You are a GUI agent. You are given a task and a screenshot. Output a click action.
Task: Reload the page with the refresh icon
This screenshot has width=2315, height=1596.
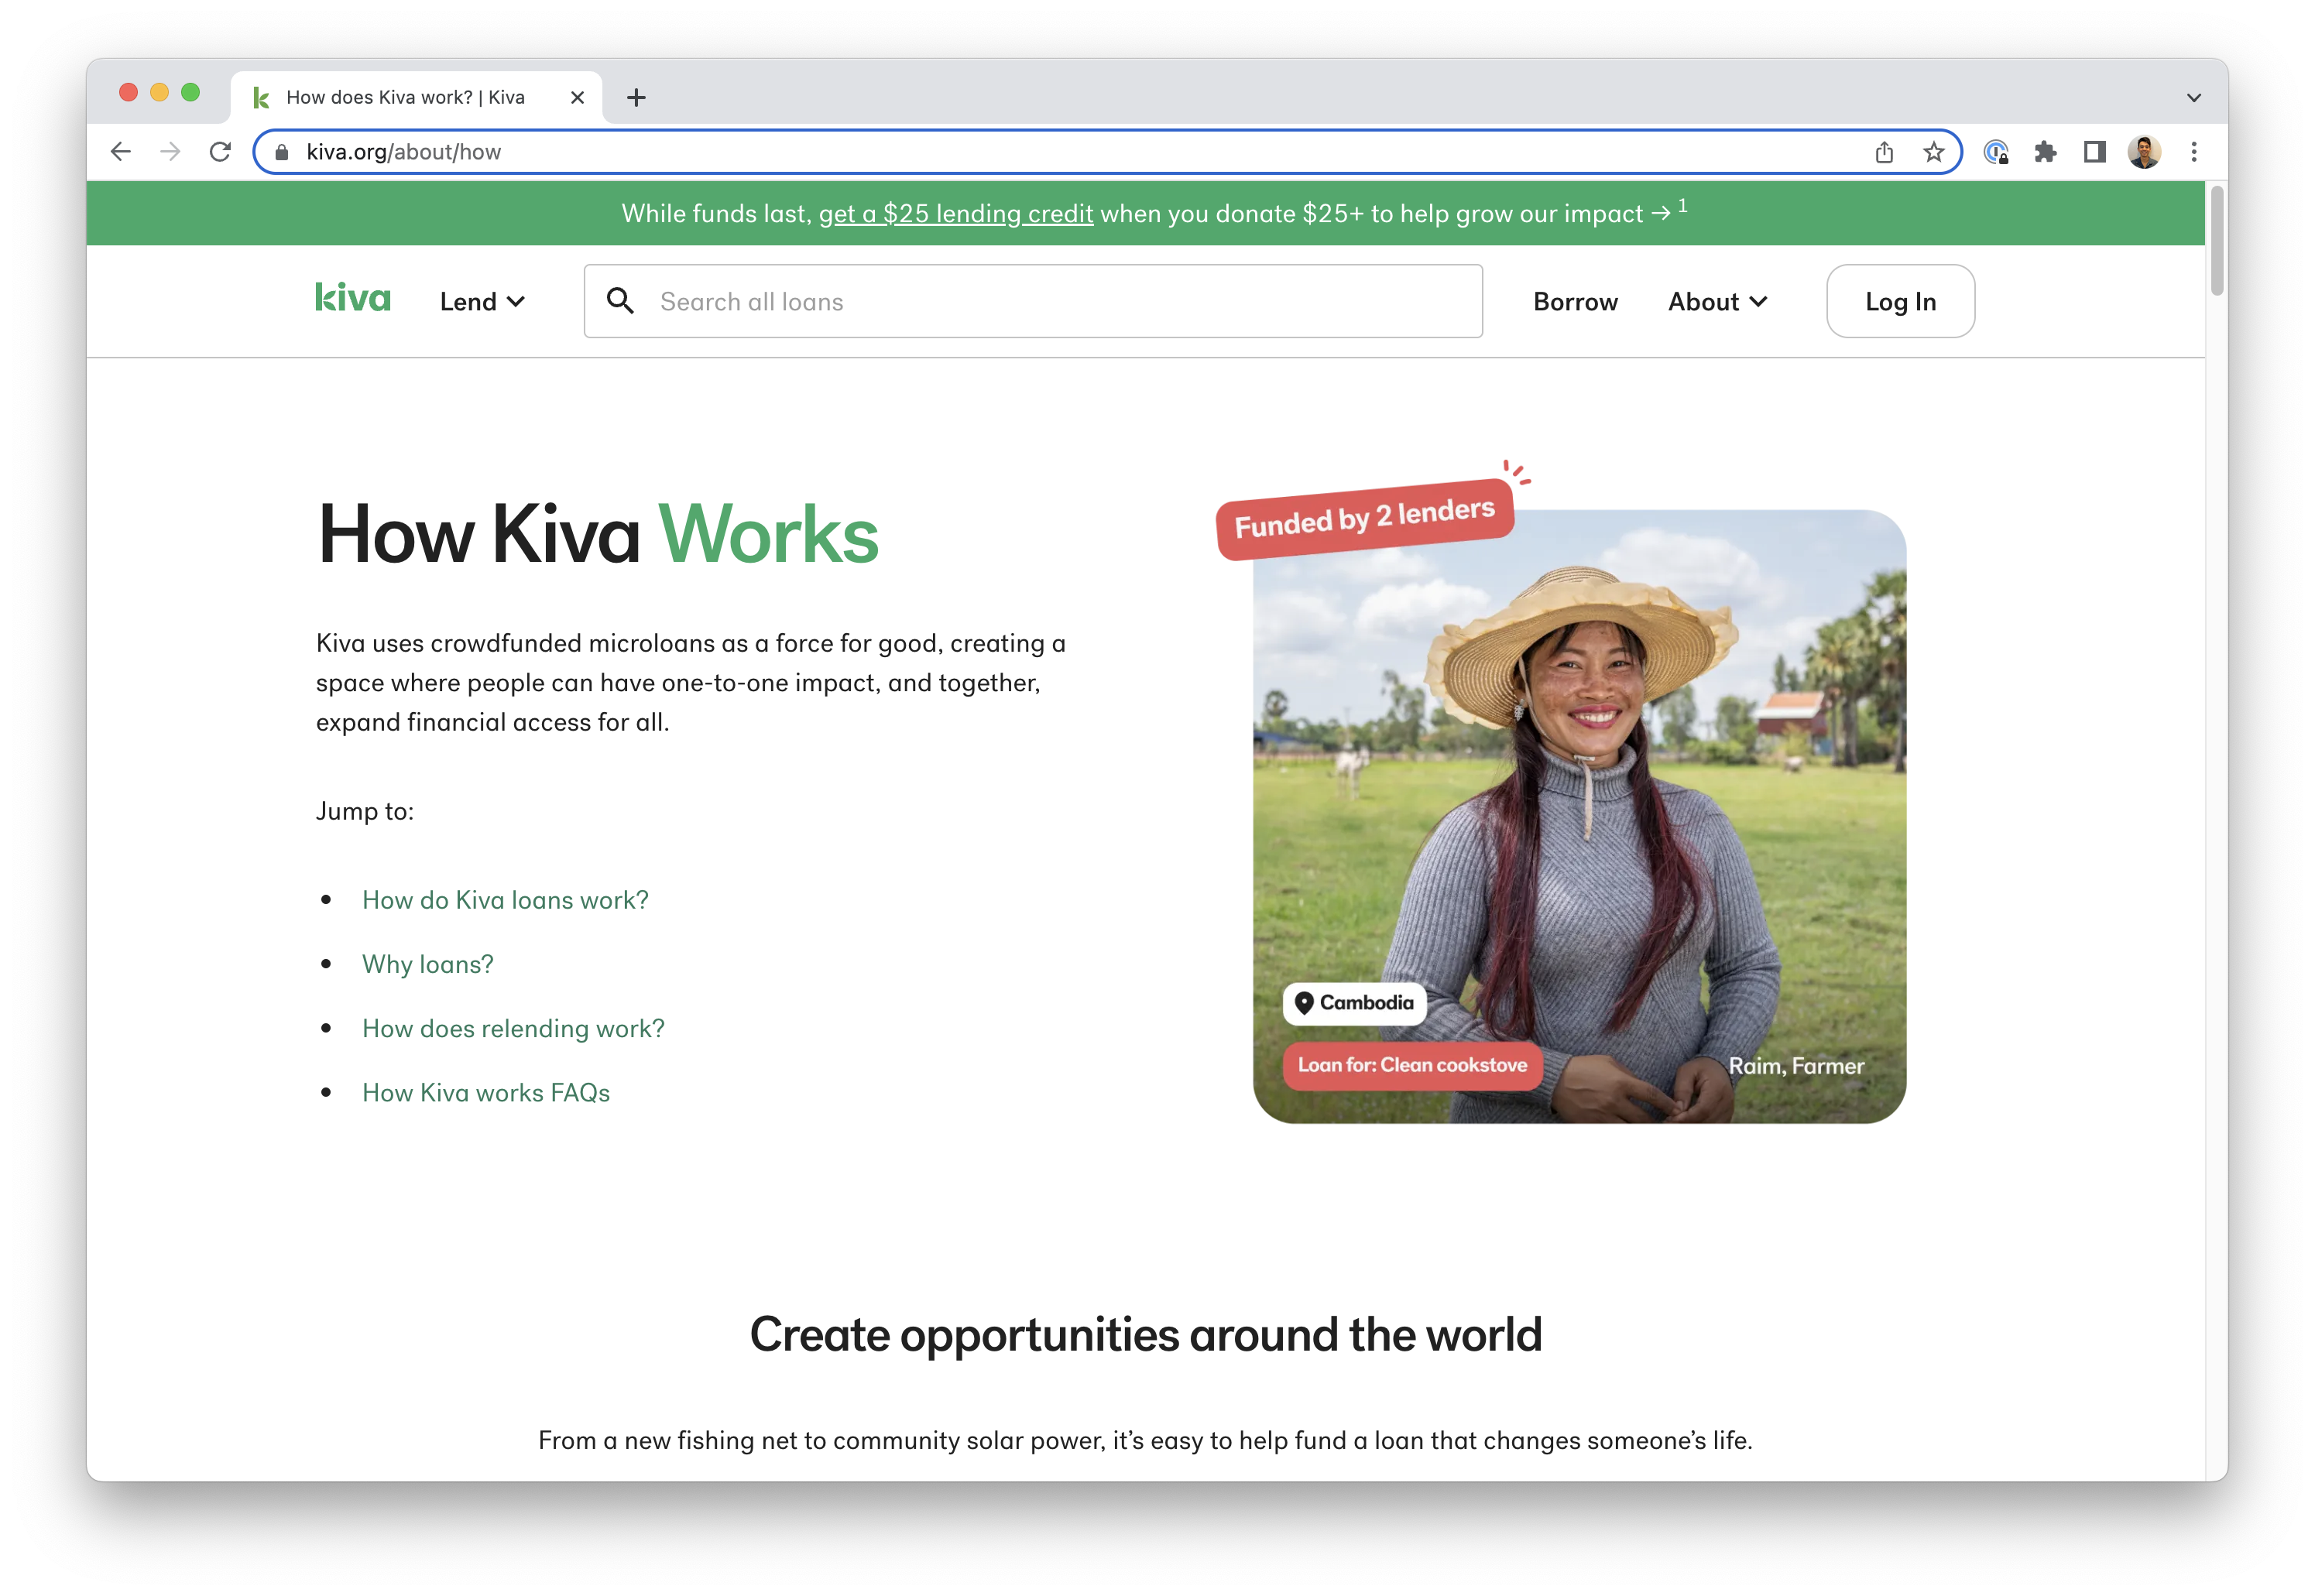(221, 151)
